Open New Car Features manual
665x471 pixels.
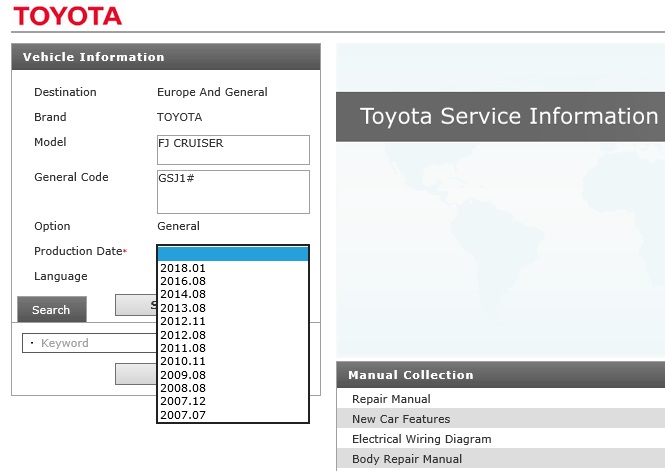tap(500, 419)
